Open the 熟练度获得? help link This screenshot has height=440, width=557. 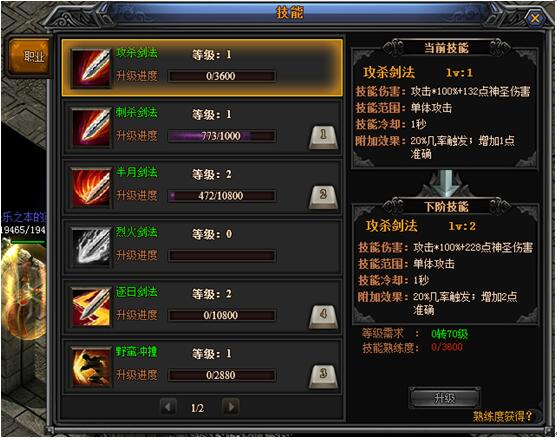502,416
